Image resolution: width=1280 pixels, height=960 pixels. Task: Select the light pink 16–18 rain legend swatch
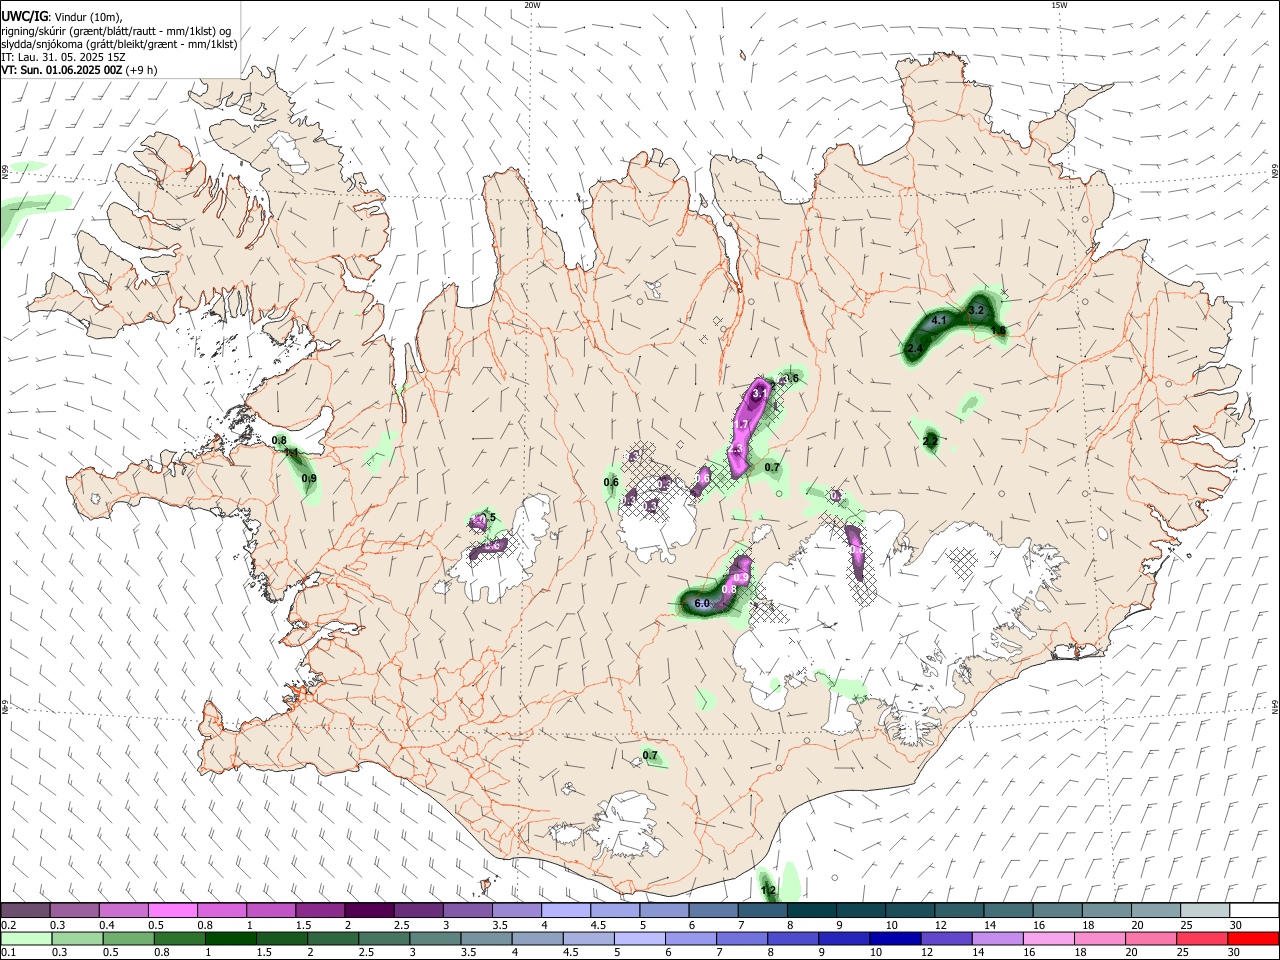click(x=1047, y=939)
